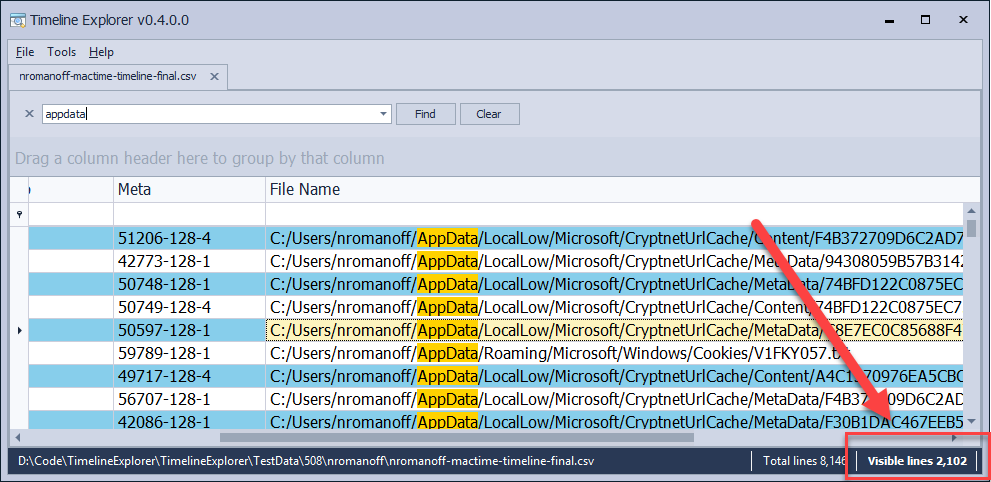
Task: Click the current row indicator arrow
Action: (x=19, y=330)
